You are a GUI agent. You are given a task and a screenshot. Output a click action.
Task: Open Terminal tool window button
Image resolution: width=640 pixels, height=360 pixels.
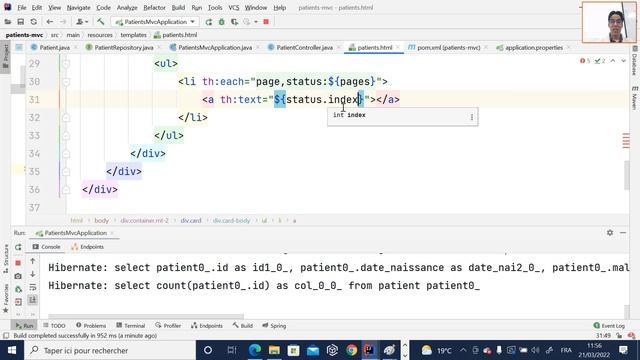click(x=131, y=325)
